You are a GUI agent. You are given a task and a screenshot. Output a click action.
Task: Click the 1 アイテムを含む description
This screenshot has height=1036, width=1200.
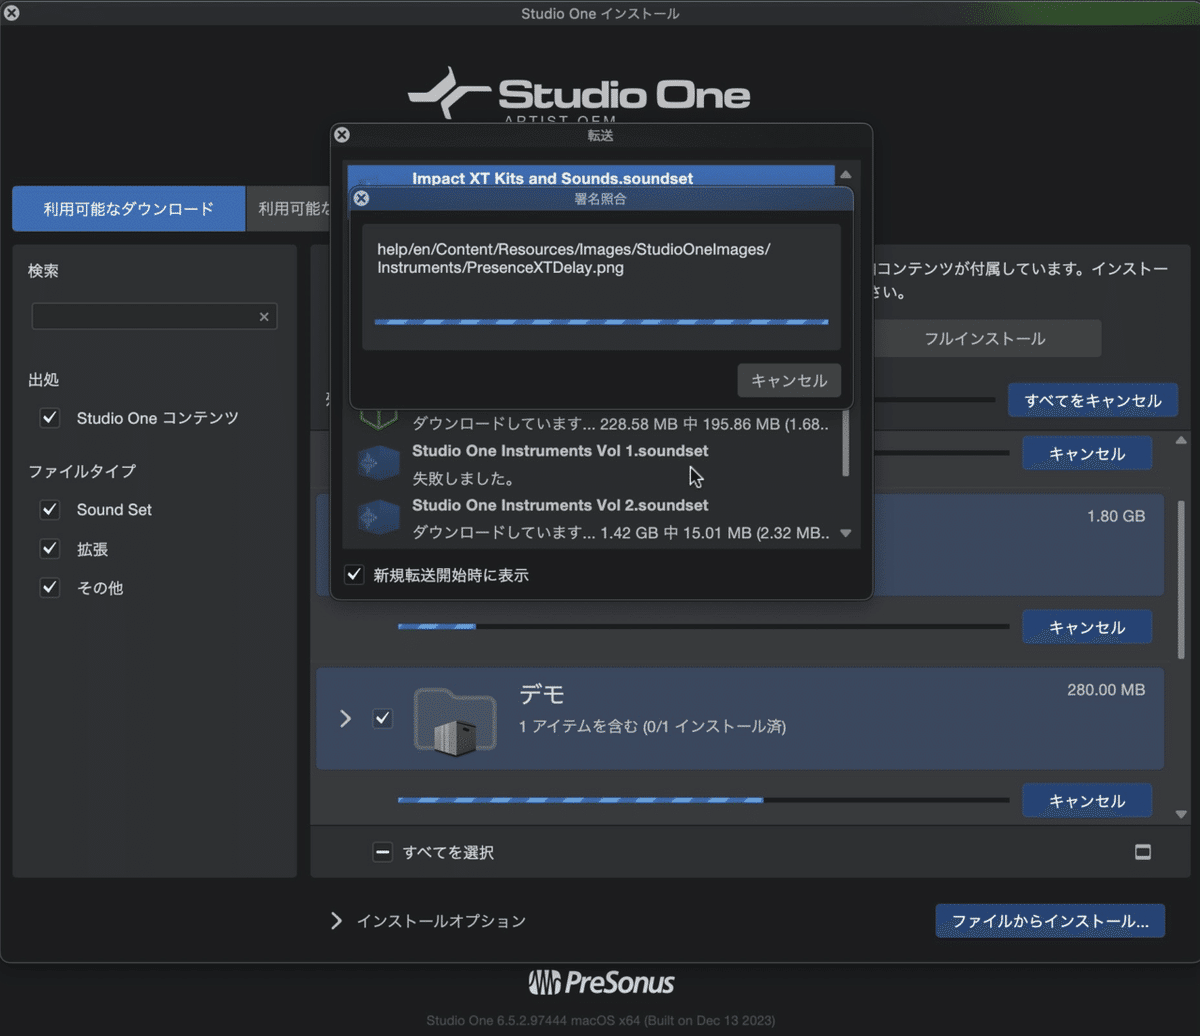[652, 726]
